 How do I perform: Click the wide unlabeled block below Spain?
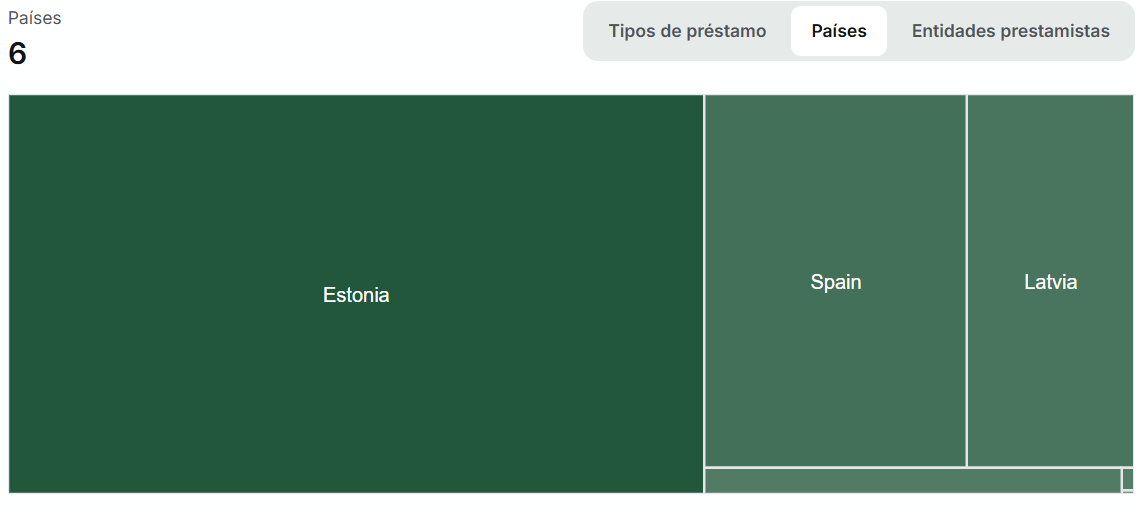(912, 481)
